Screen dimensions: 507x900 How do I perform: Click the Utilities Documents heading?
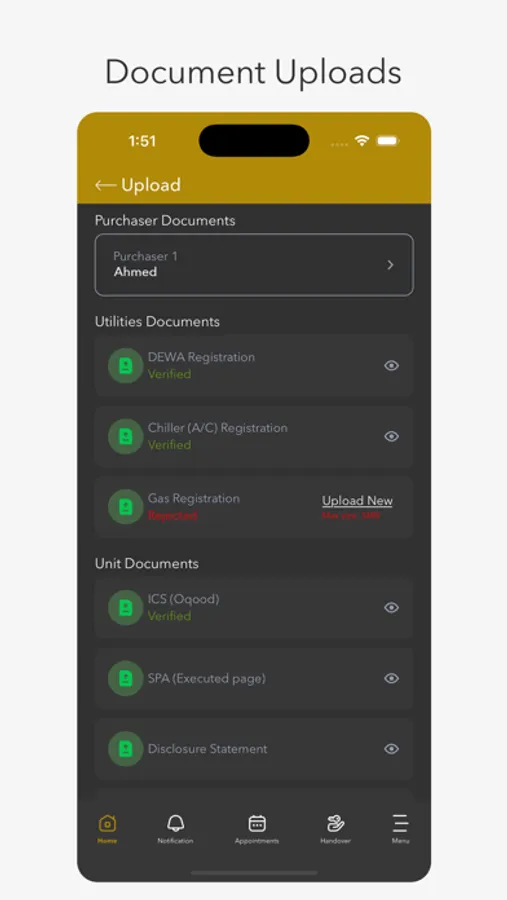coord(157,321)
